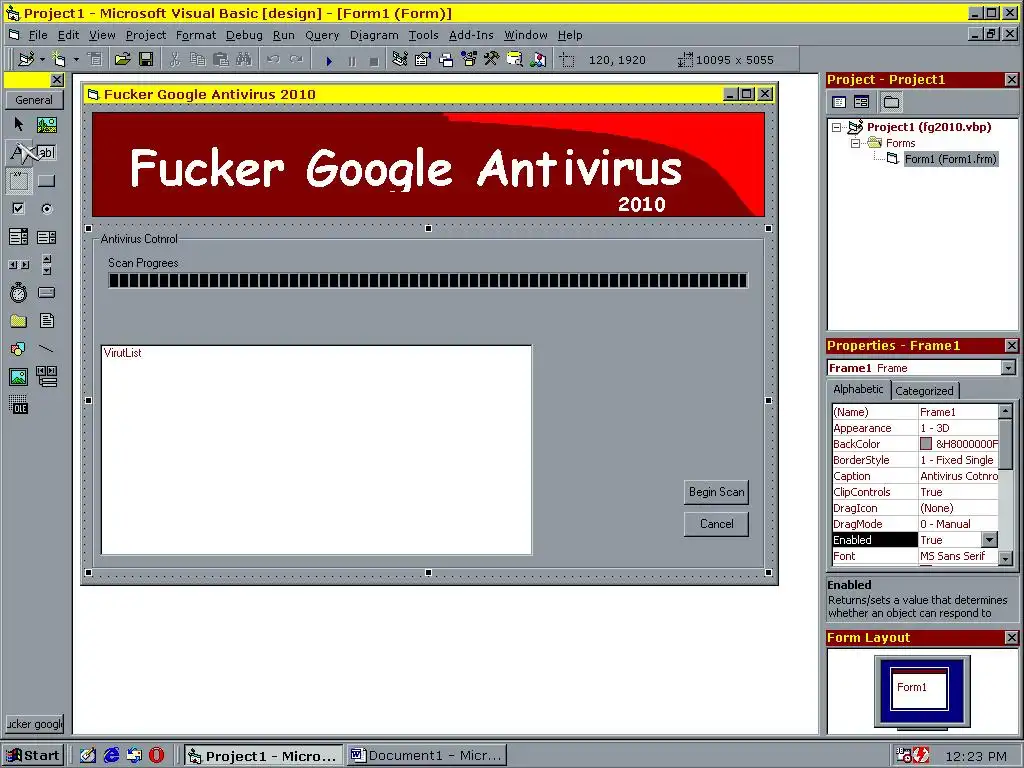
Task: Click the Form Layout Window toolbar icon
Action: click(446, 60)
